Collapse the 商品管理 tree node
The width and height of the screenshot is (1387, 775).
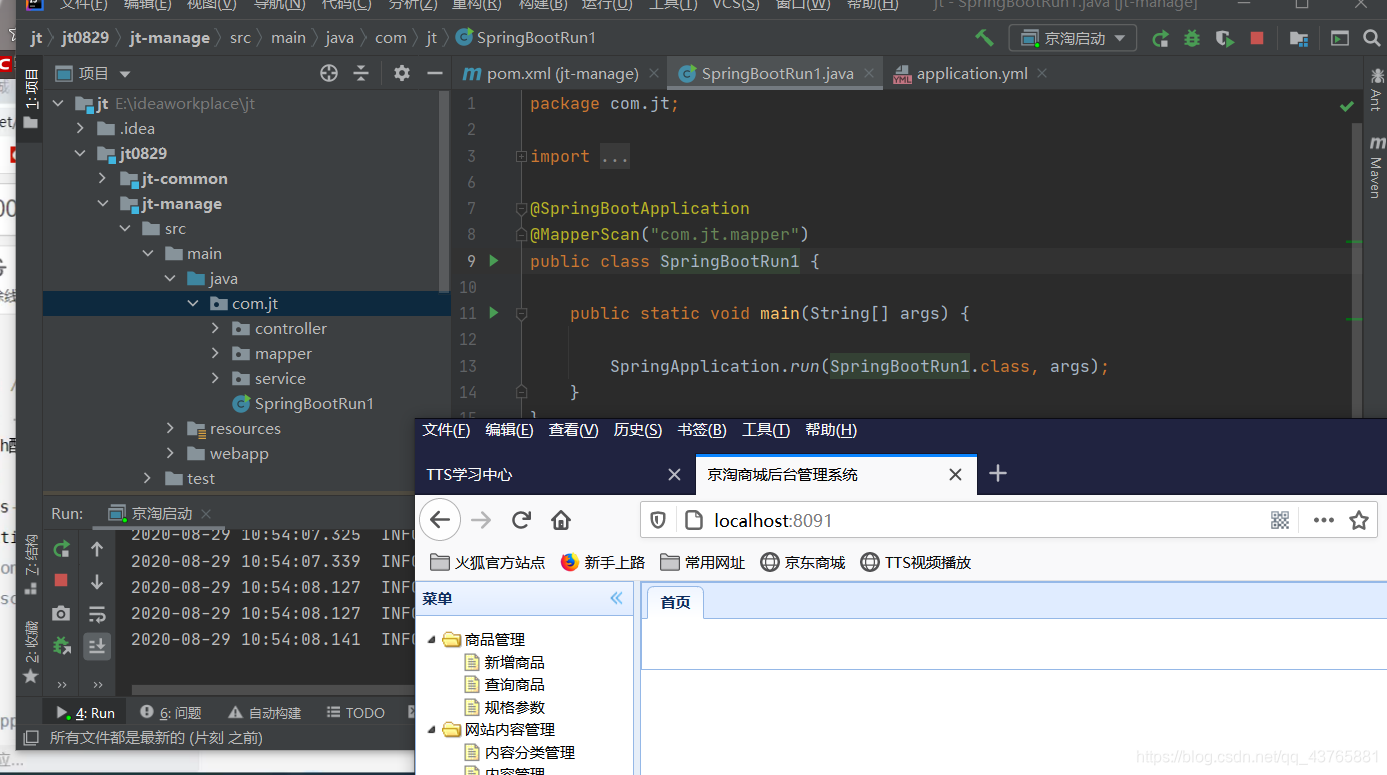(x=432, y=639)
